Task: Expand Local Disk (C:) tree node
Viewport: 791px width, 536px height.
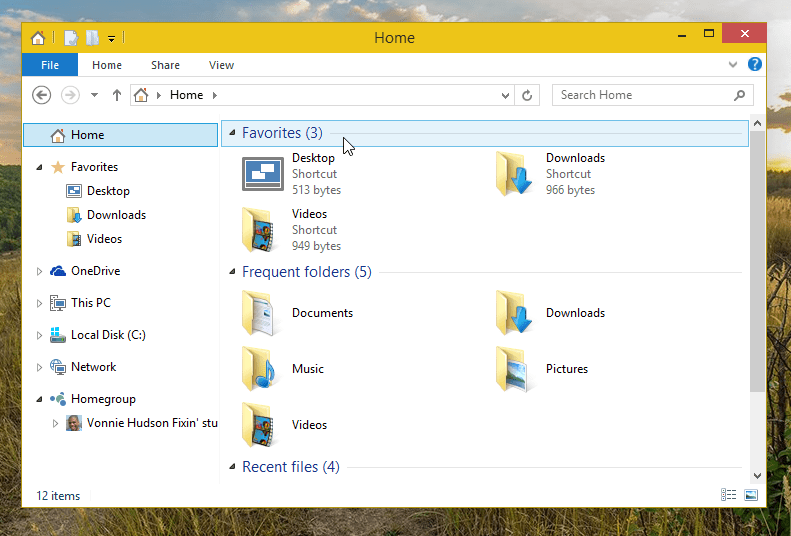Action: coord(39,335)
